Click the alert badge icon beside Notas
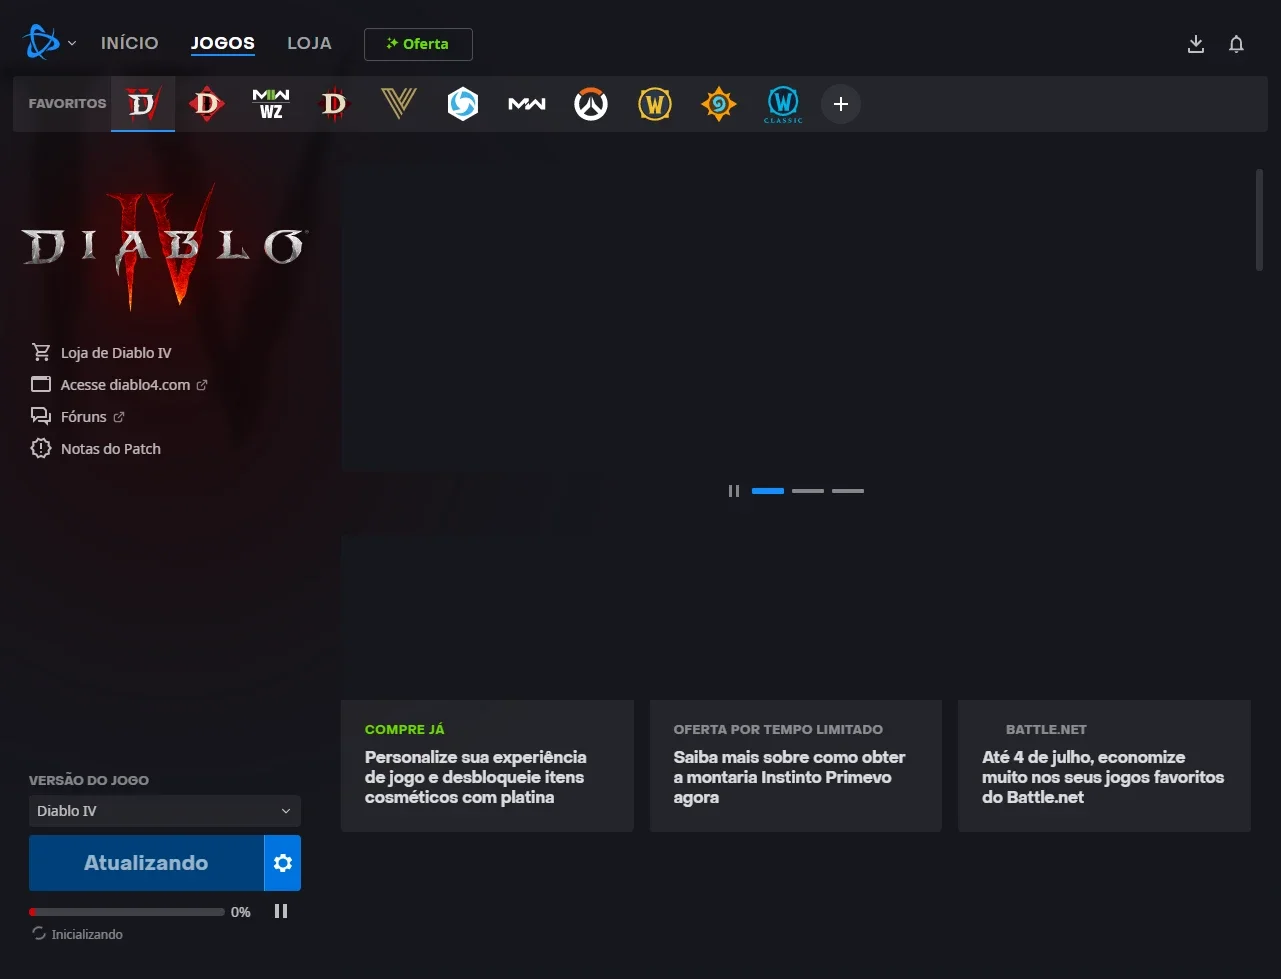Viewport: 1281px width, 979px height. tap(41, 448)
